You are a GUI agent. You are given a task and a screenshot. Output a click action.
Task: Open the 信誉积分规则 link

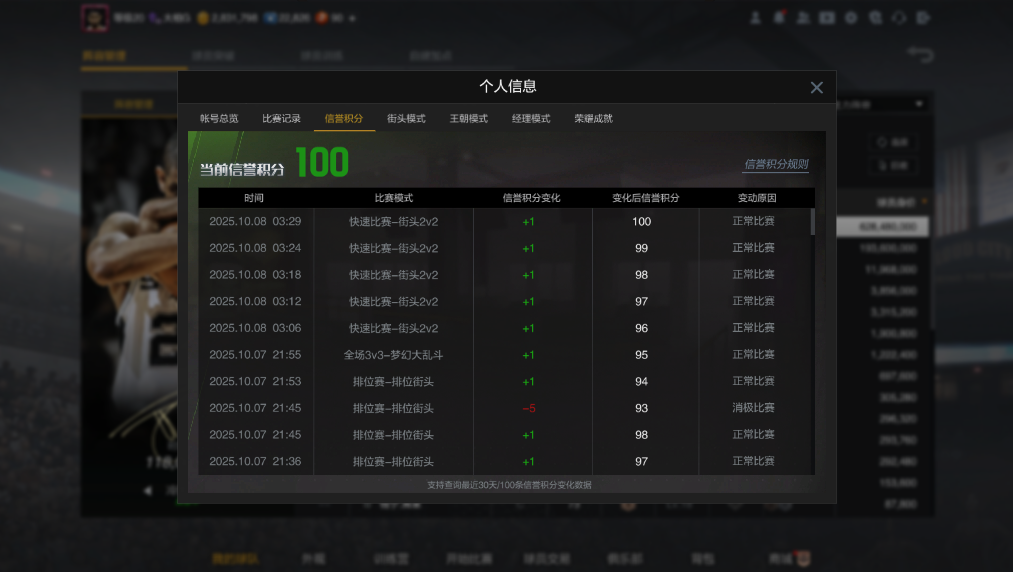775,164
